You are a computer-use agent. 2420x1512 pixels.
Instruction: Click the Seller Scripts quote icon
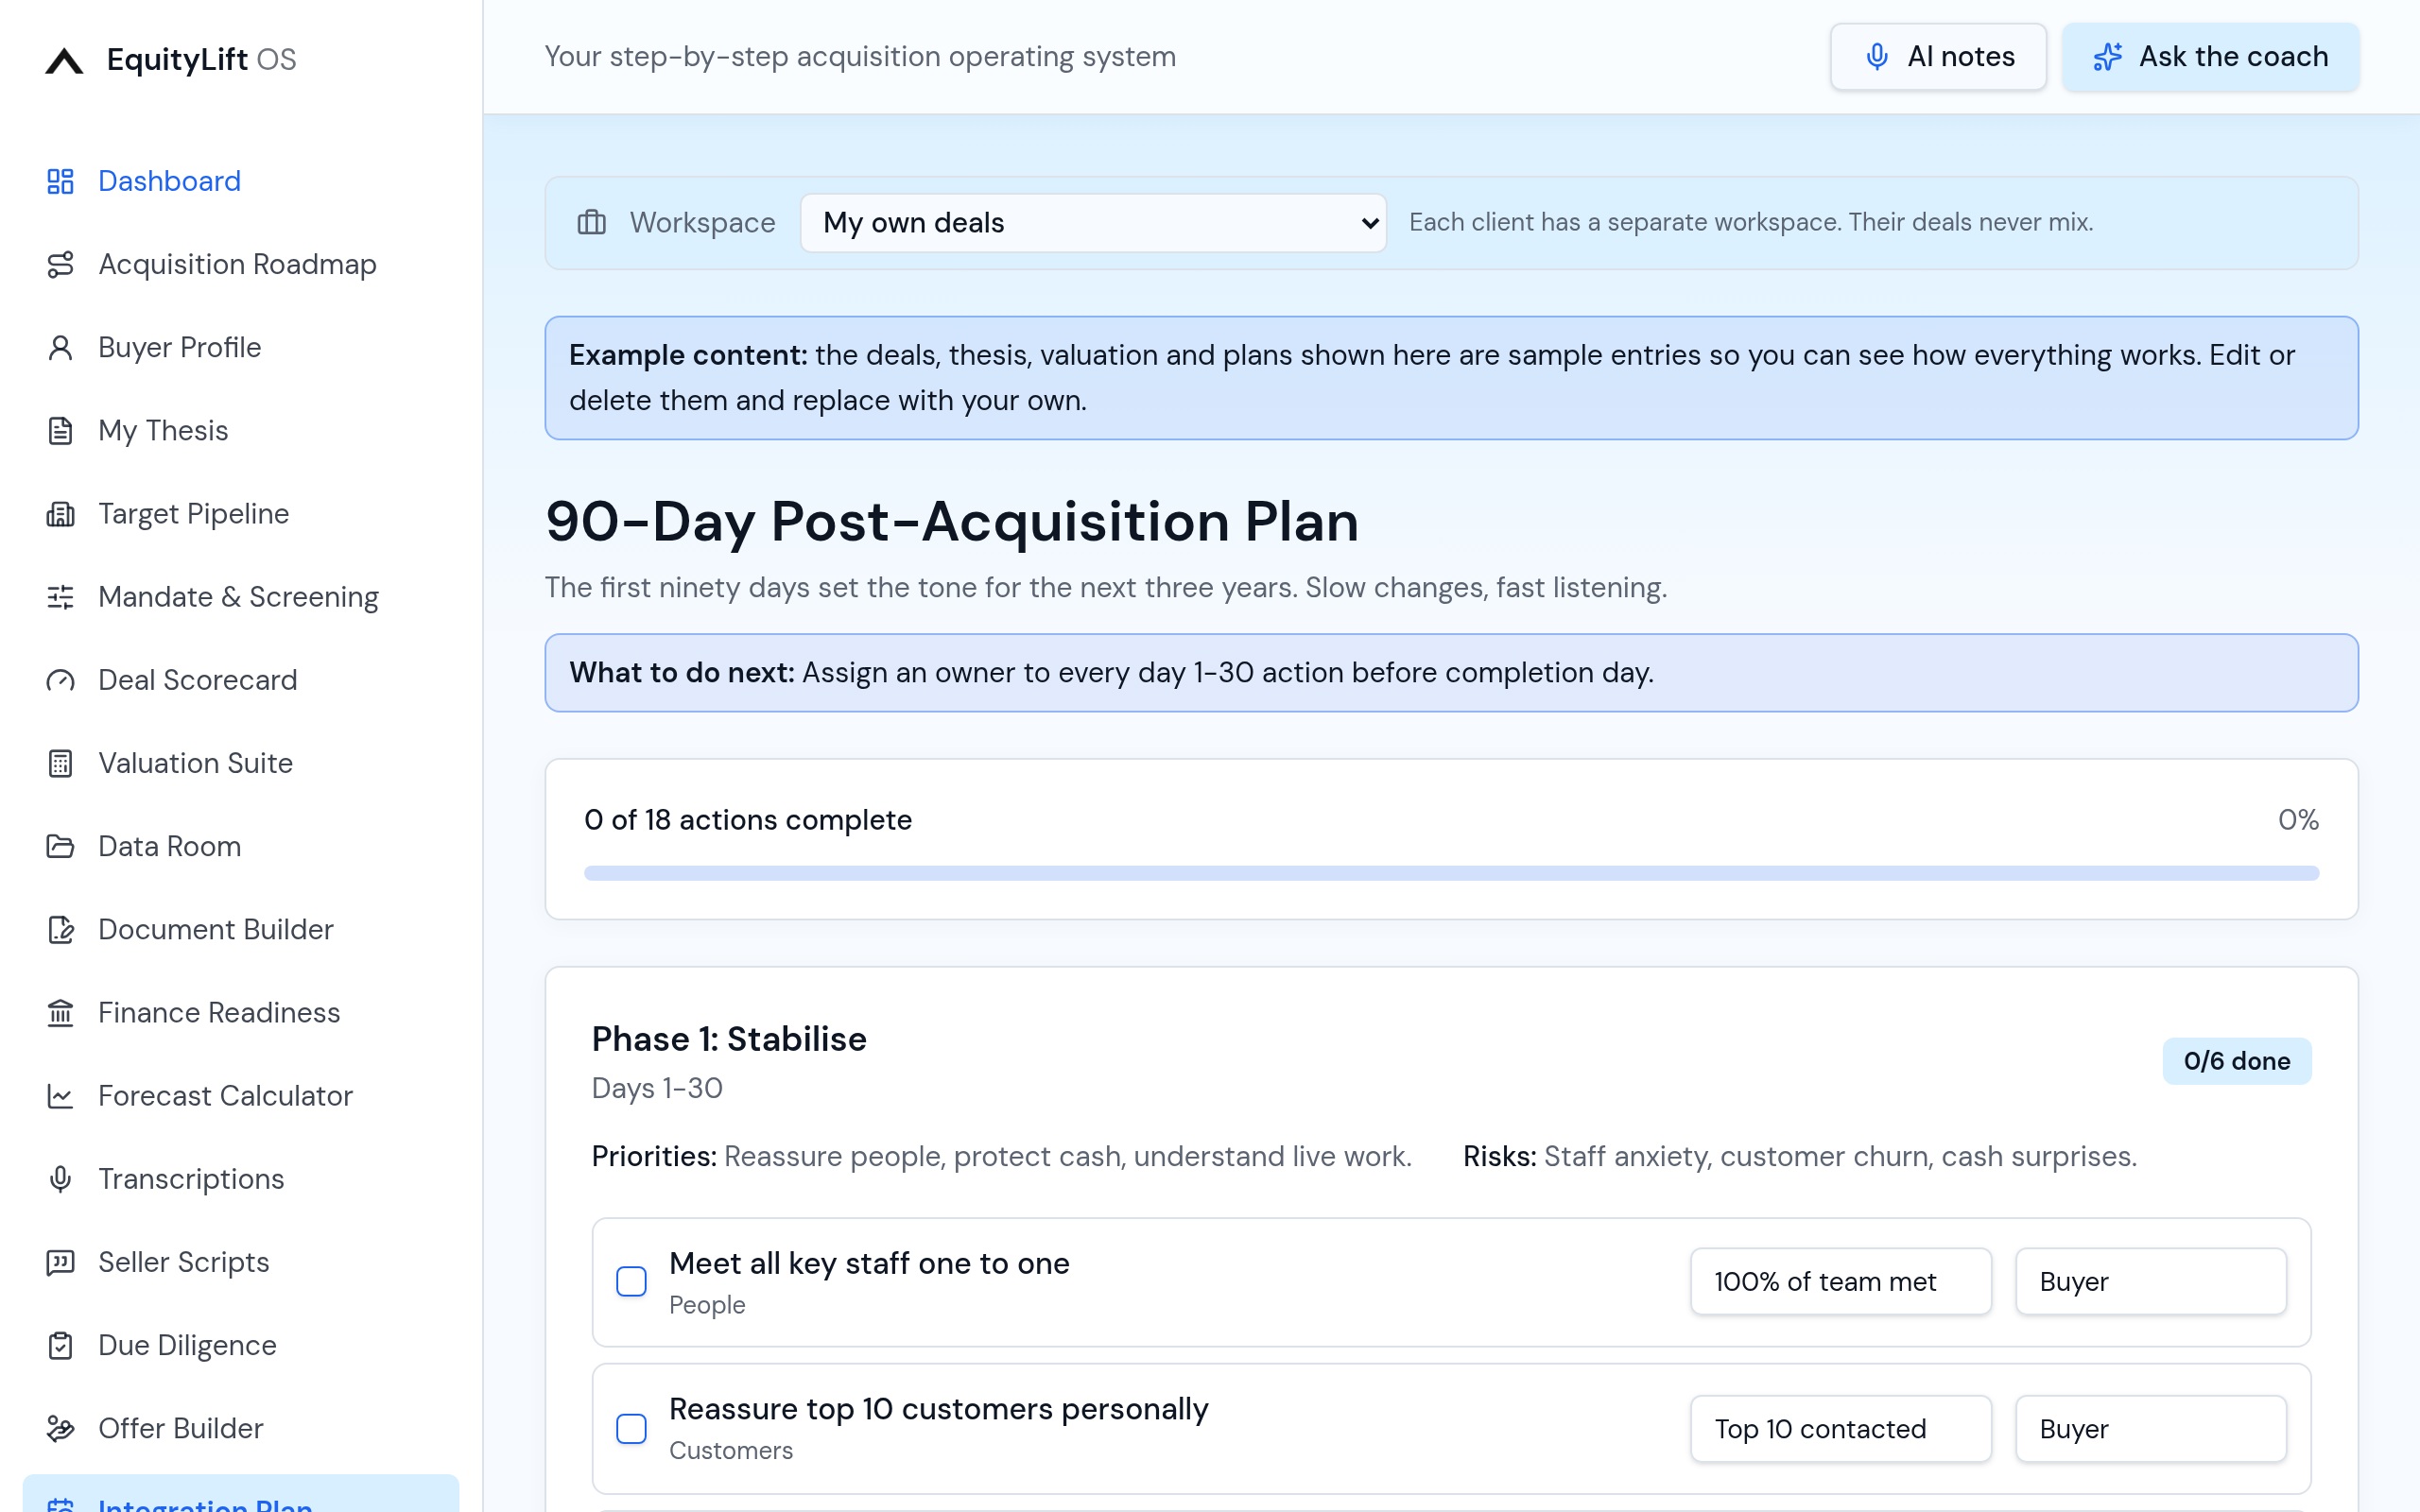coord(60,1262)
